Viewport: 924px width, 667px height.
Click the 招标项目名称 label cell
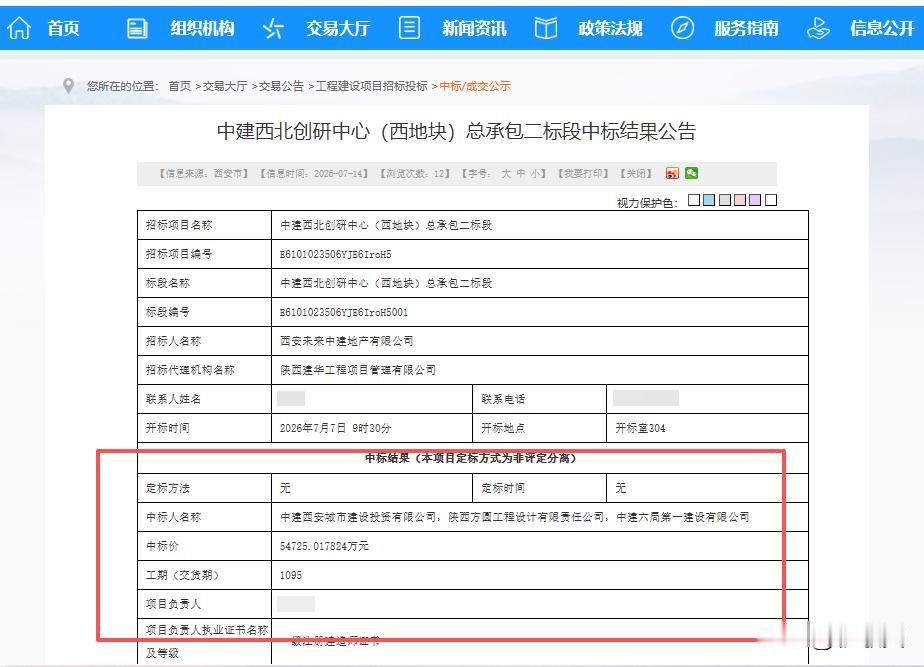coord(204,225)
